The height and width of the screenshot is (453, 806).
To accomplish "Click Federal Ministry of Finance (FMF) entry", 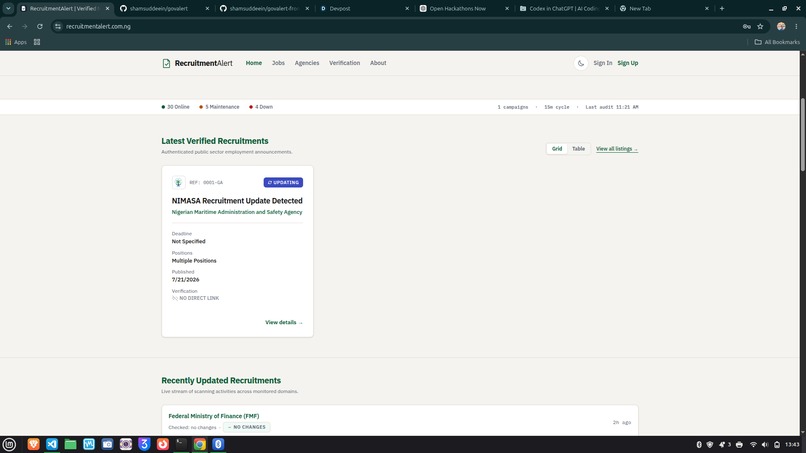I will [214, 416].
